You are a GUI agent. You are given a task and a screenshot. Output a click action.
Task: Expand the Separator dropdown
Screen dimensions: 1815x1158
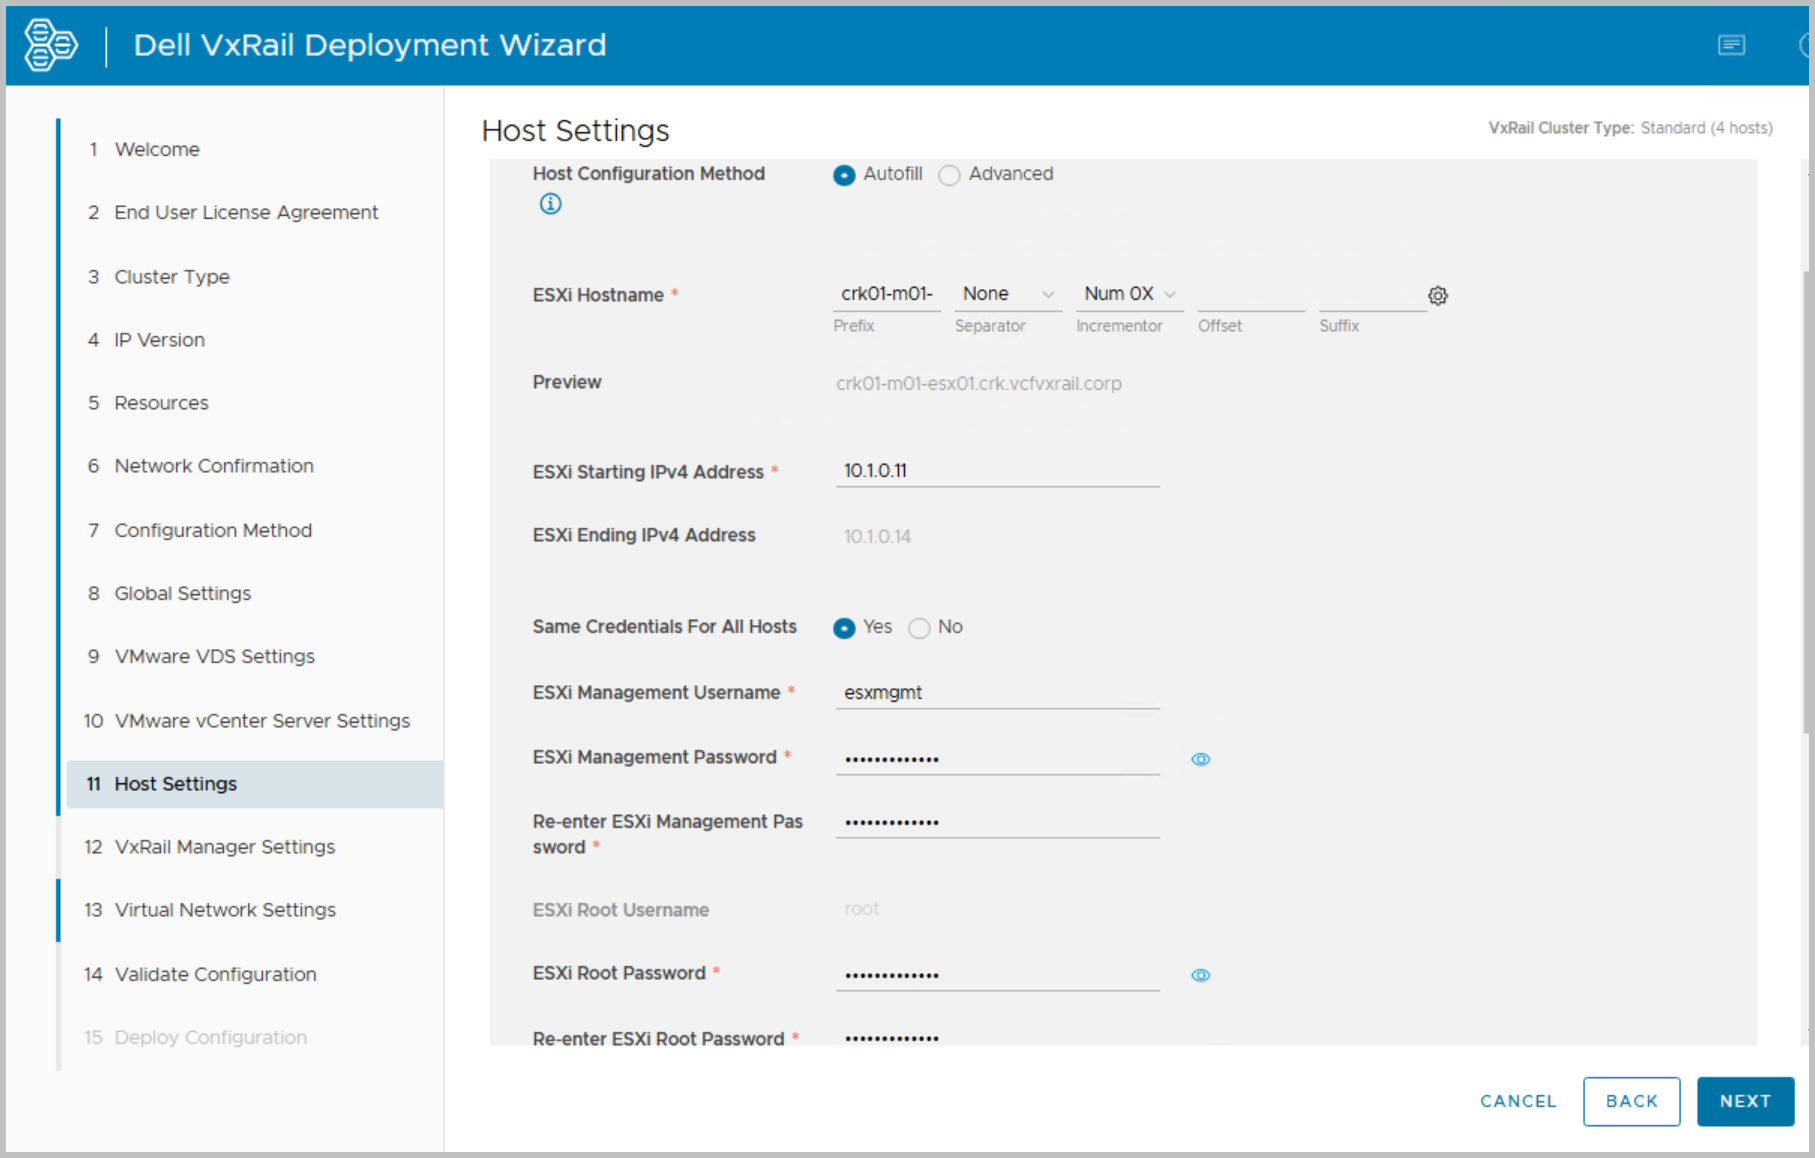(x=1007, y=294)
